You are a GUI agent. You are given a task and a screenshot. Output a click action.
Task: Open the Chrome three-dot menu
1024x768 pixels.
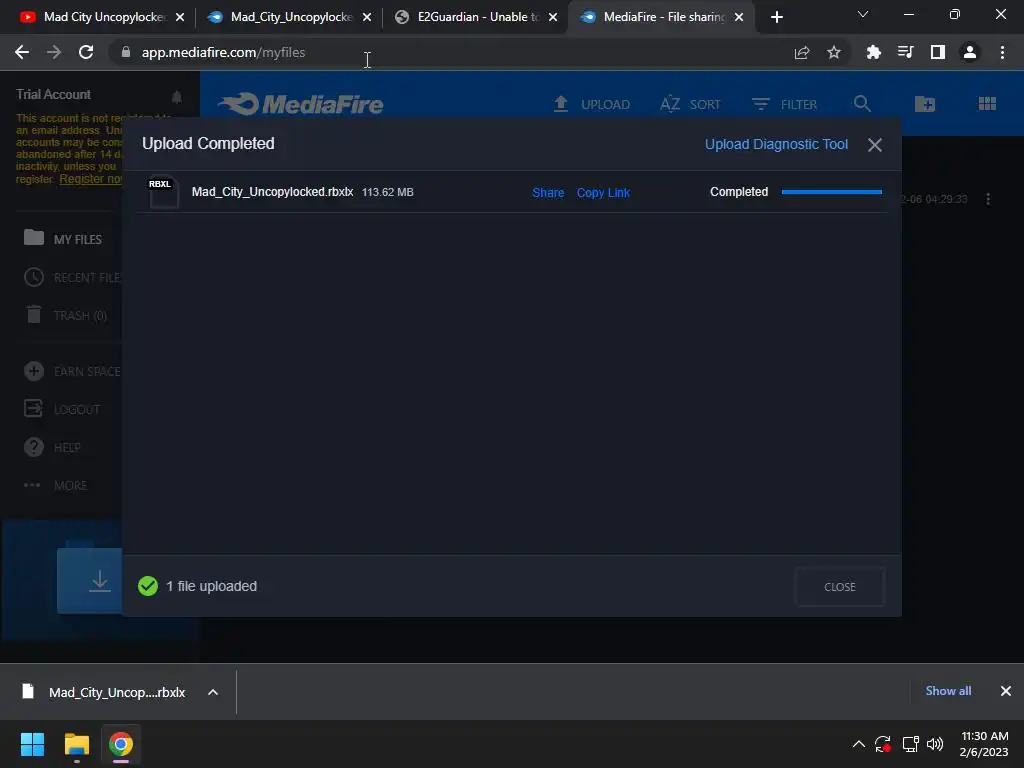point(1002,52)
